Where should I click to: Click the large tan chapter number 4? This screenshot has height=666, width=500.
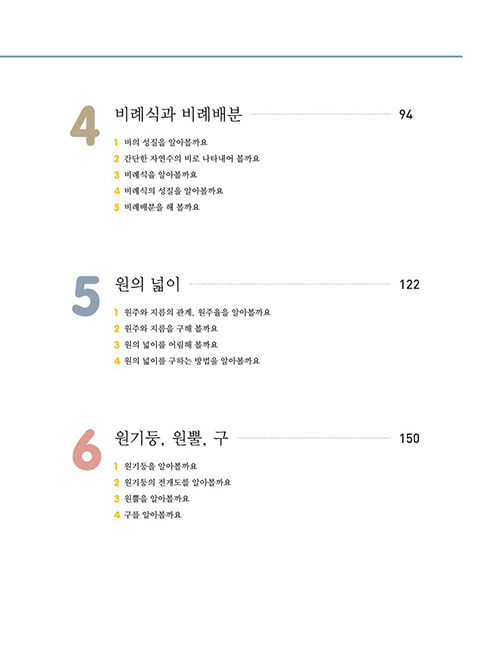click(x=85, y=126)
